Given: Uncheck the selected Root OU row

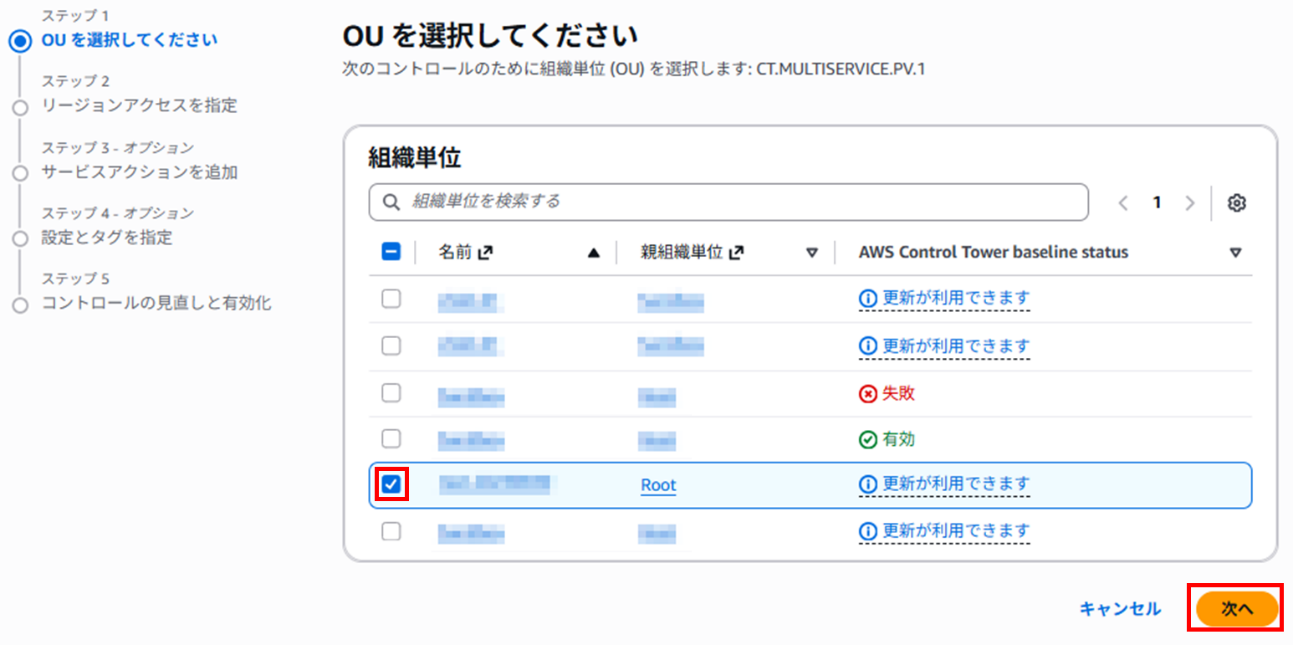Looking at the screenshot, I should [x=391, y=484].
